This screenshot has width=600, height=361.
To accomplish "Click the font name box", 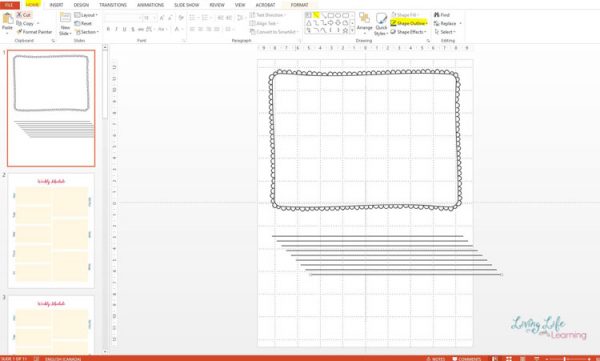I will (x=122, y=18).
